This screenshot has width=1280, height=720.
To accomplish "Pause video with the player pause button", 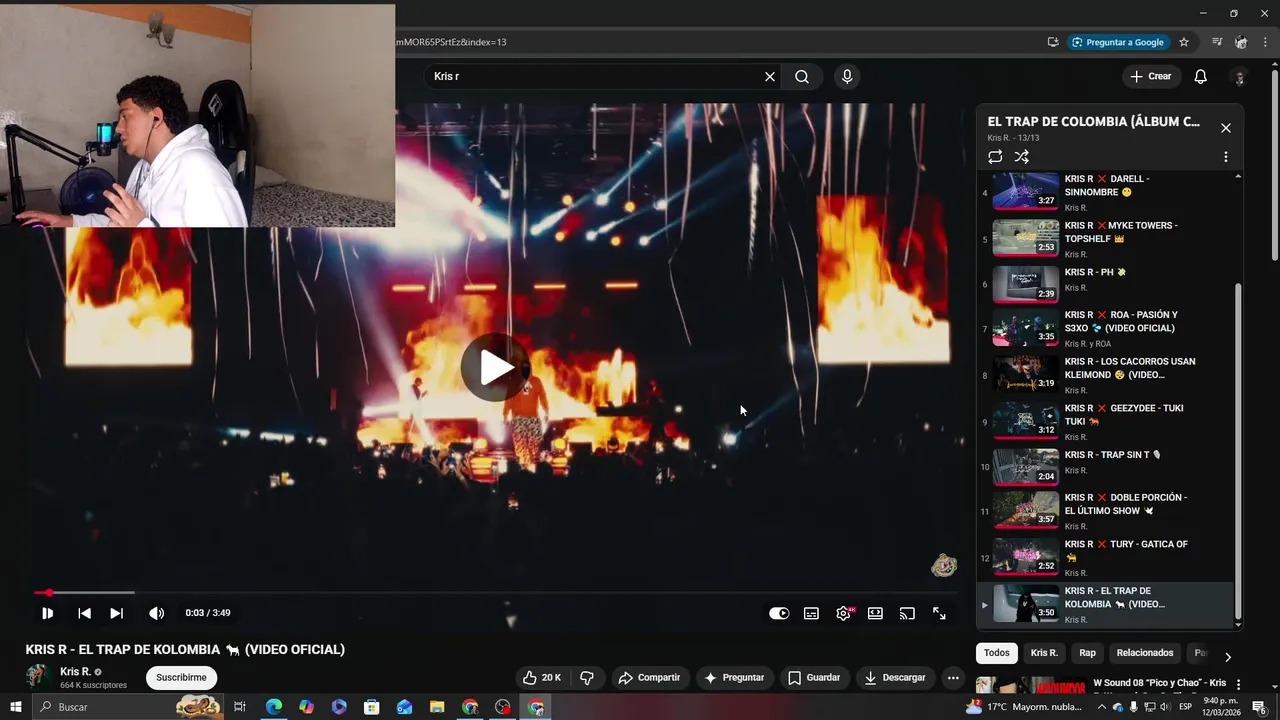I will [47, 613].
